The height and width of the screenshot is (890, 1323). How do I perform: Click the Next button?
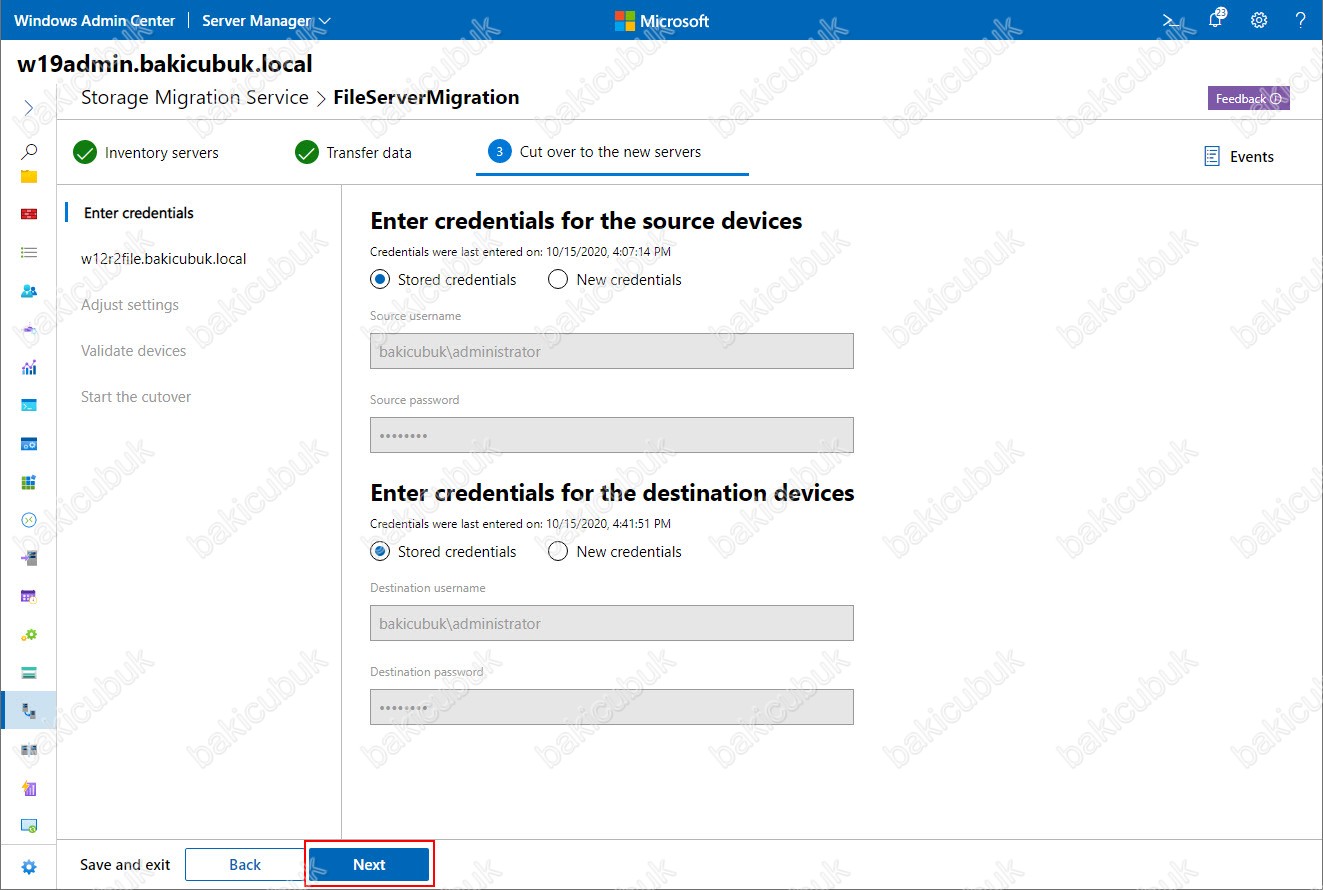[x=369, y=865]
